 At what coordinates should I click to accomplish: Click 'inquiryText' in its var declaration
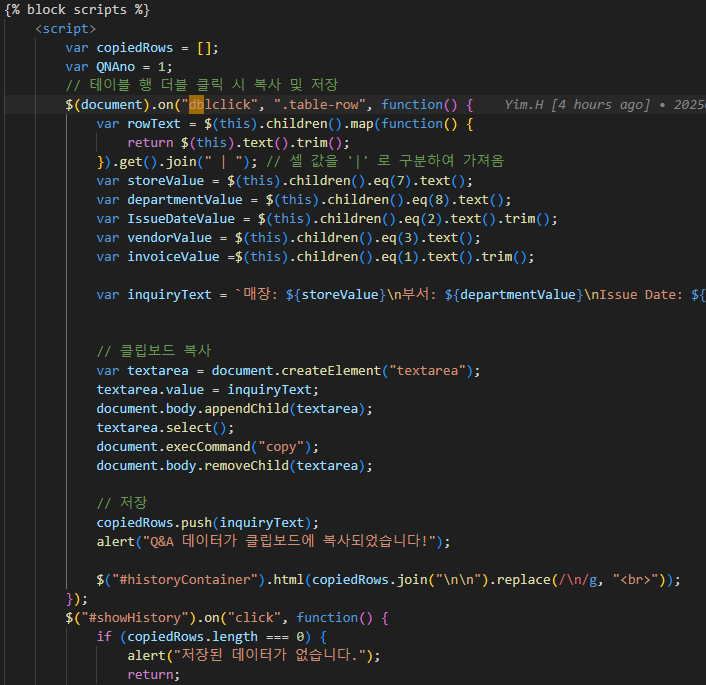[x=169, y=295]
